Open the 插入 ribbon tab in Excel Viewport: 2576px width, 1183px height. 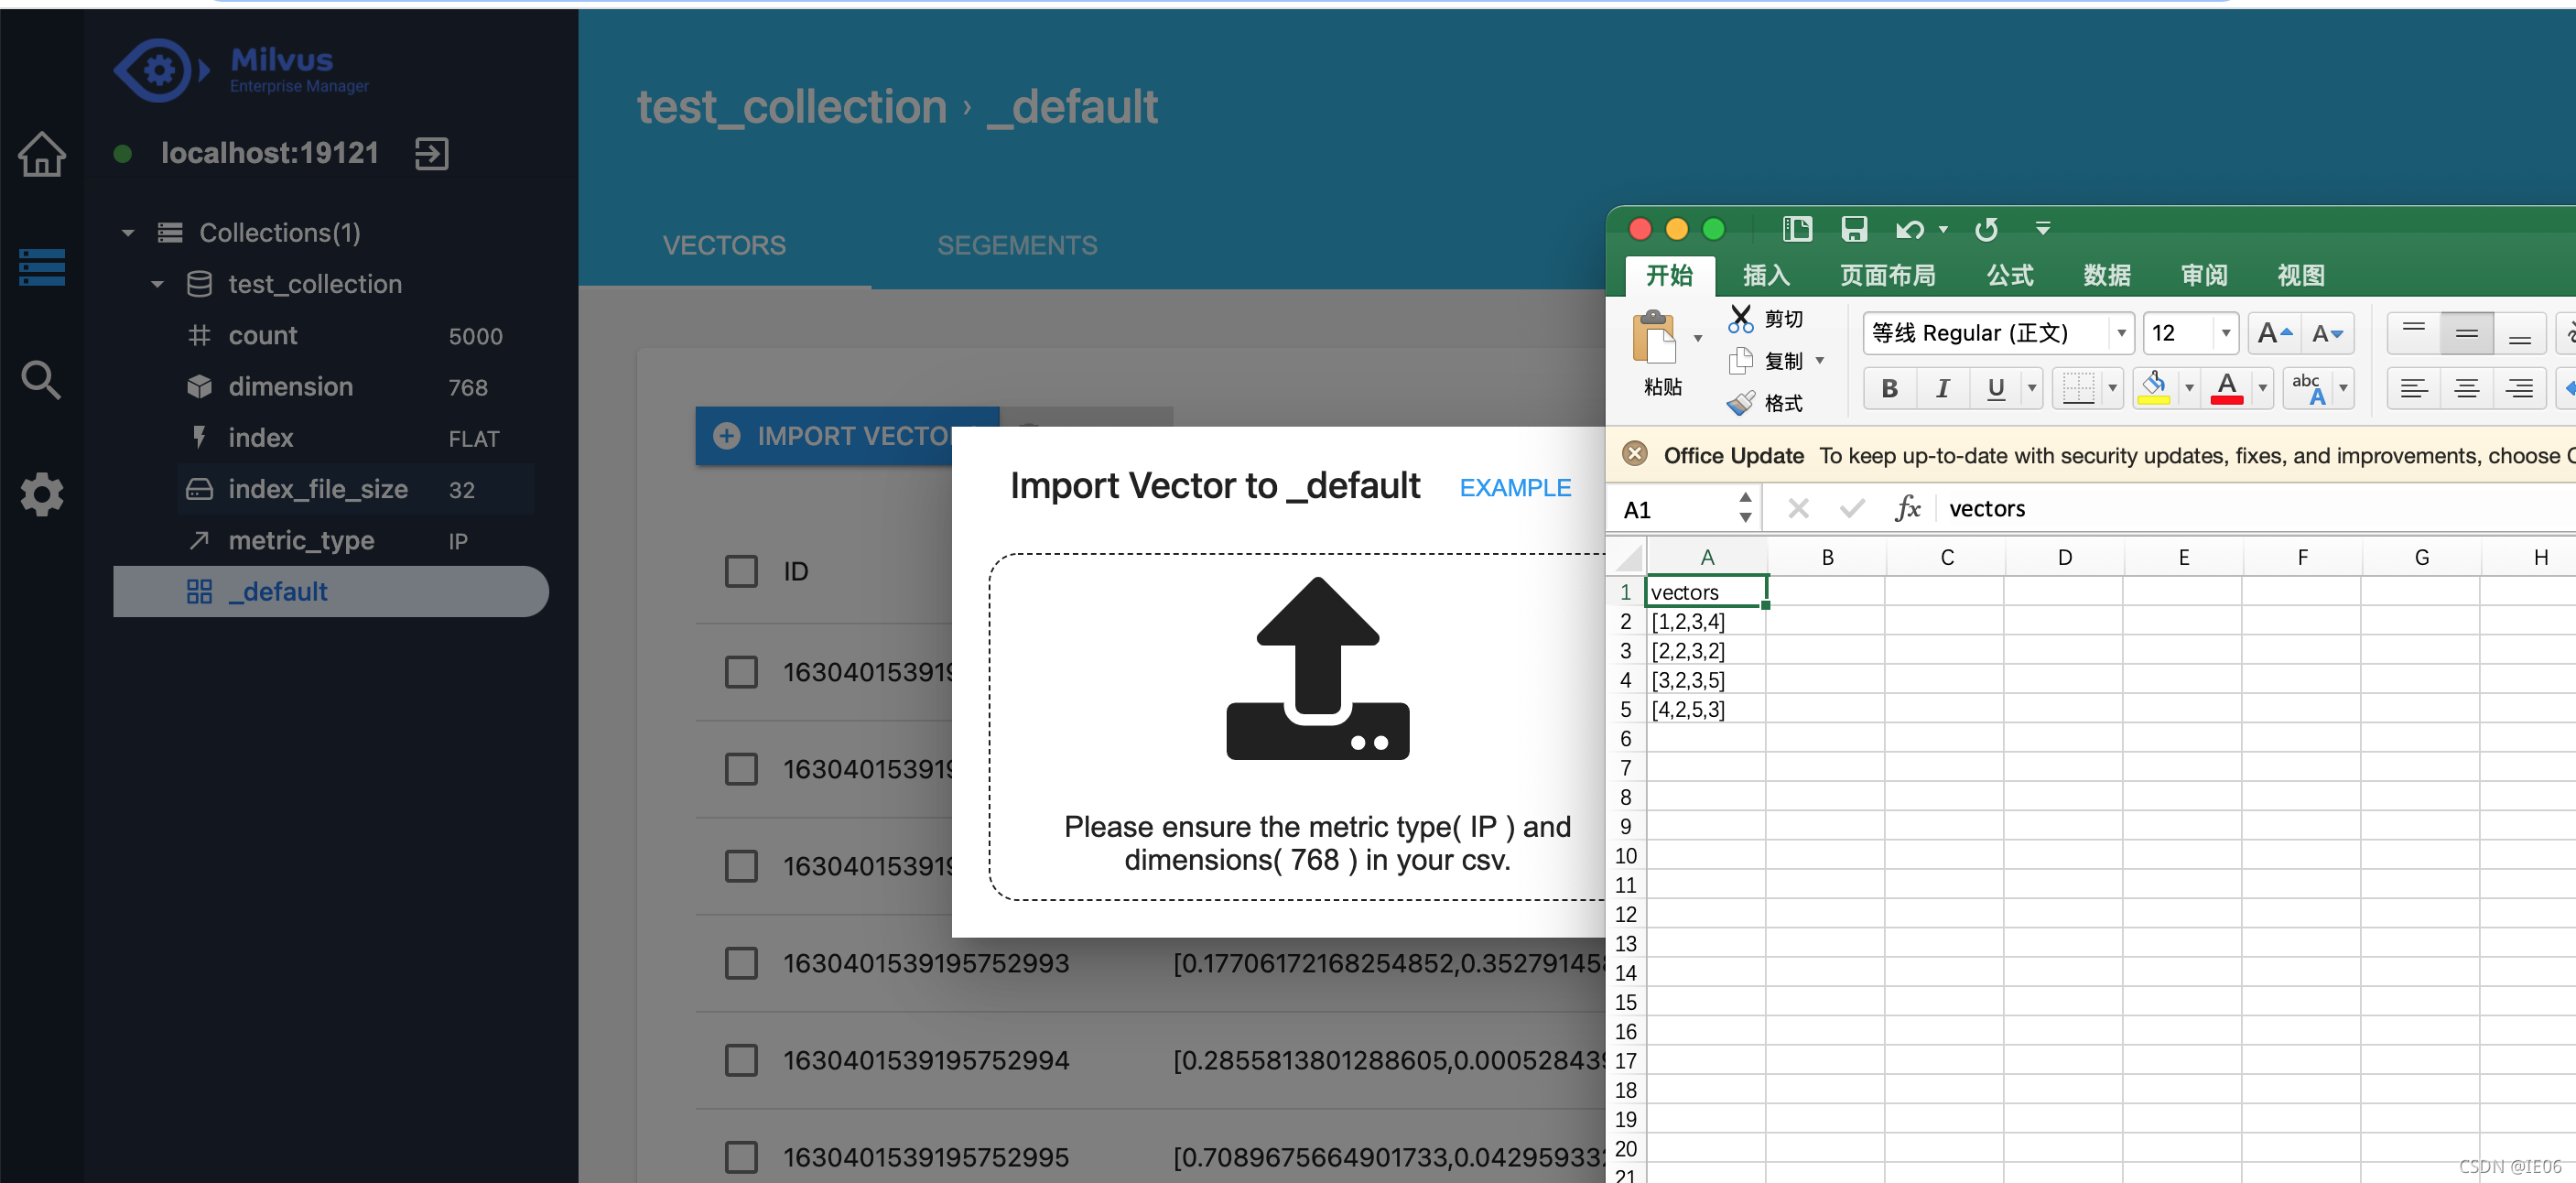1766,275
